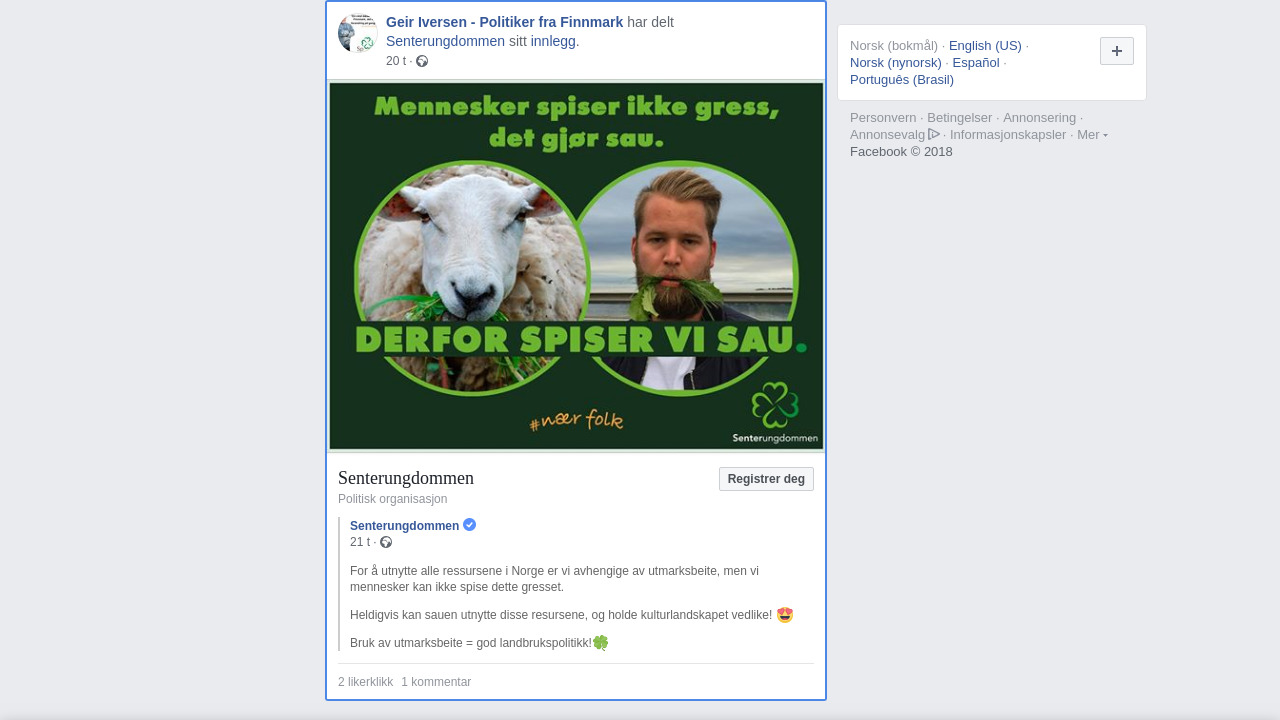Viewport: 1280px width, 720px height.
Task: Open the shared sheep meme image
Action: click(576, 266)
